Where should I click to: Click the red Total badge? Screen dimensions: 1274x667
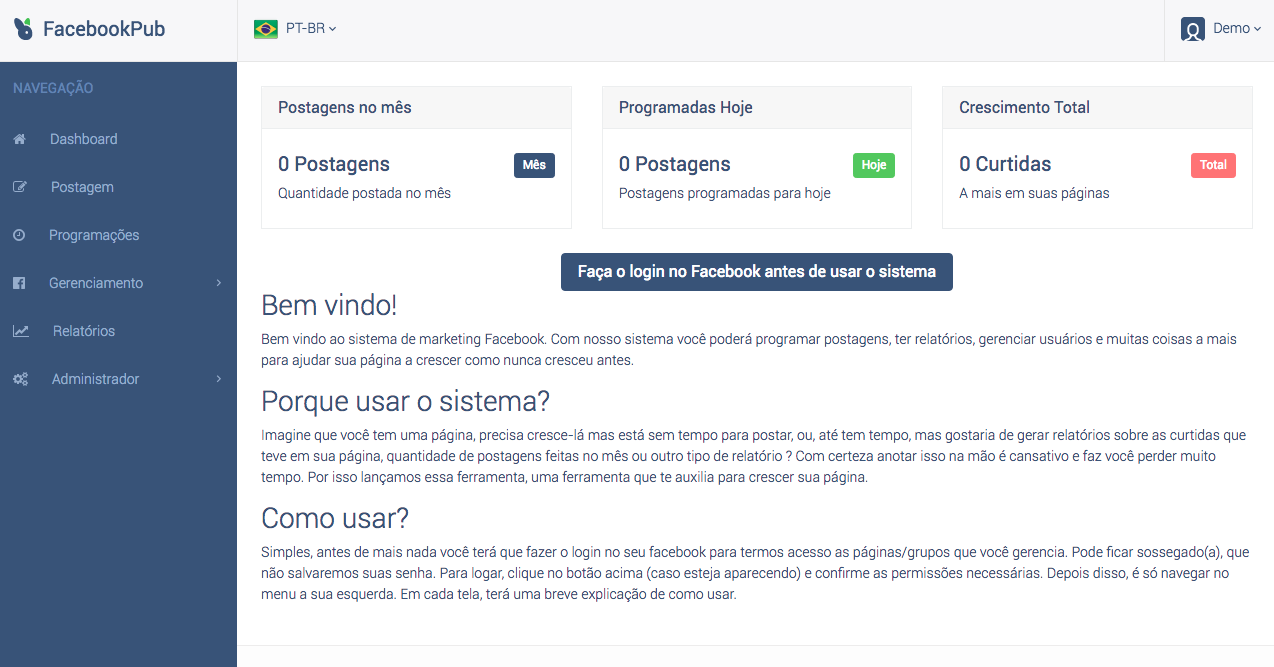click(1213, 165)
